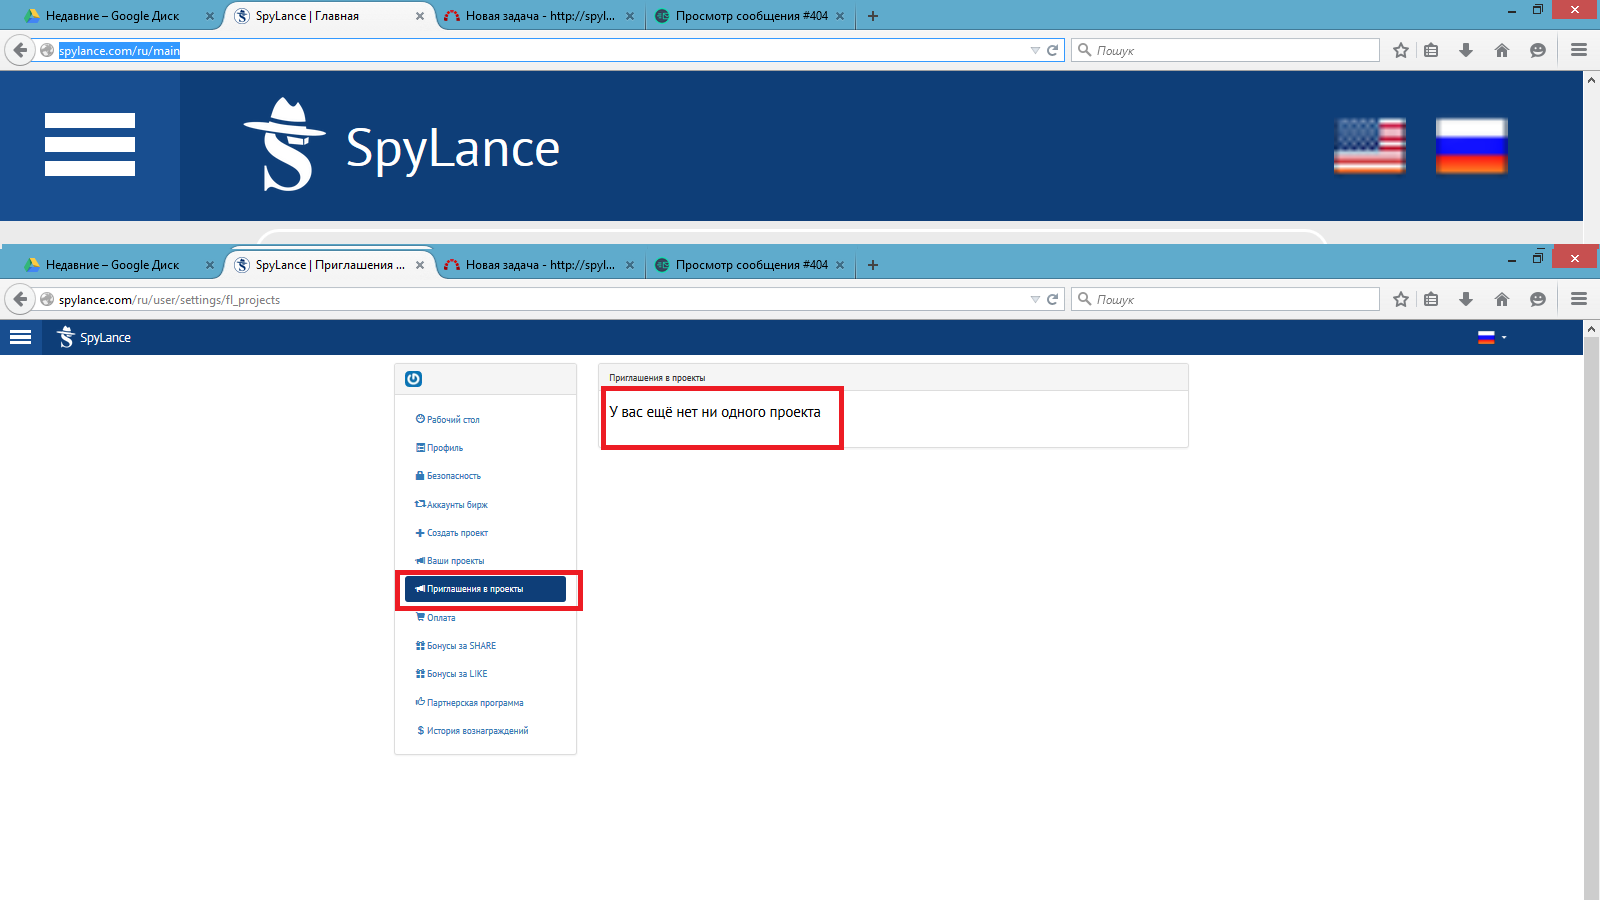
Task: Open the Безопасность section
Action: point(453,476)
